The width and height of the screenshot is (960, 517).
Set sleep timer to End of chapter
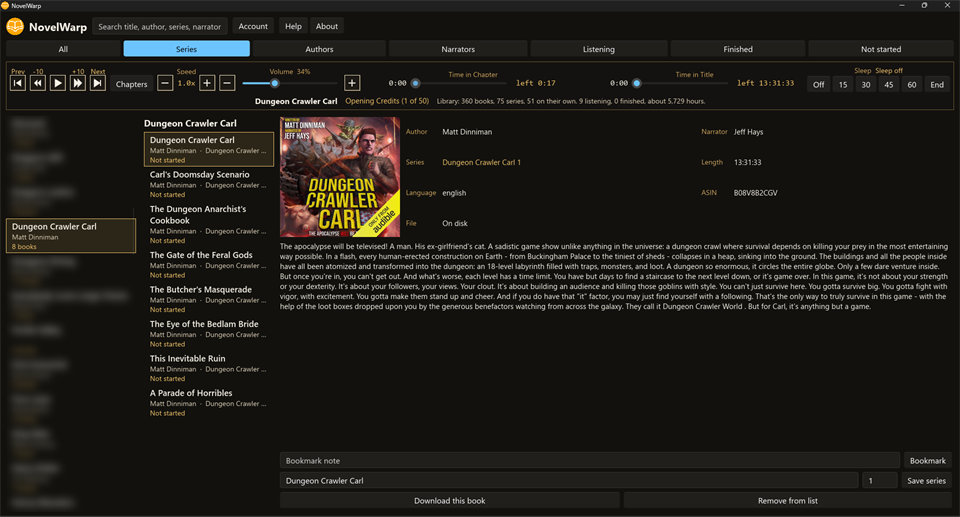pyautogui.click(x=937, y=85)
